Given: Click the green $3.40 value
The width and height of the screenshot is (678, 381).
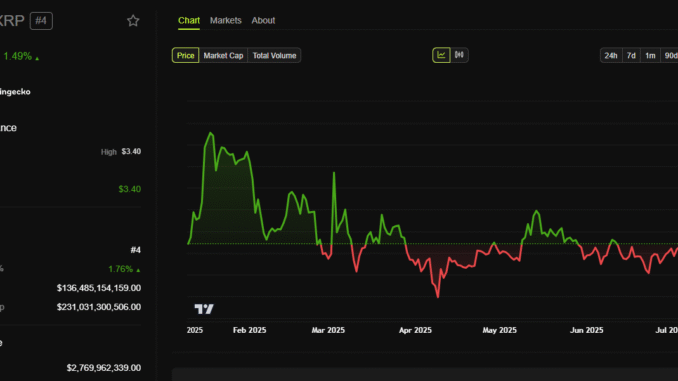Looking at the screenshot, I should (130, 189).
